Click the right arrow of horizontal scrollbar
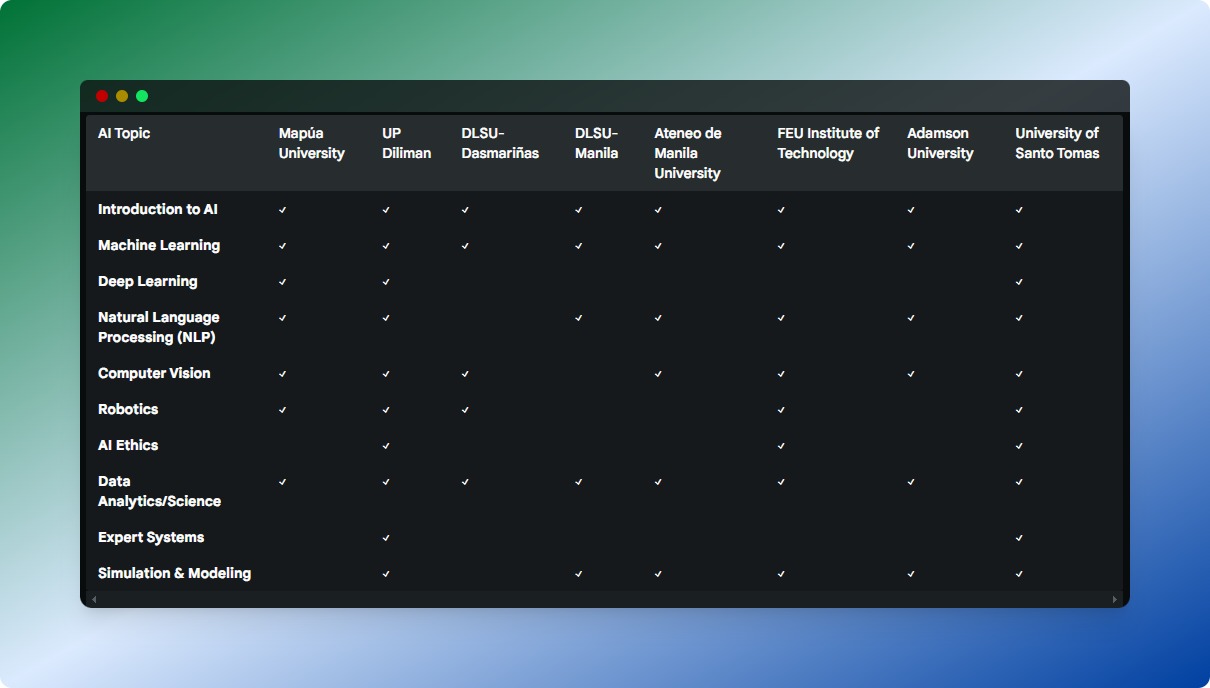1210x688 pixels. tap(1115, 599)
